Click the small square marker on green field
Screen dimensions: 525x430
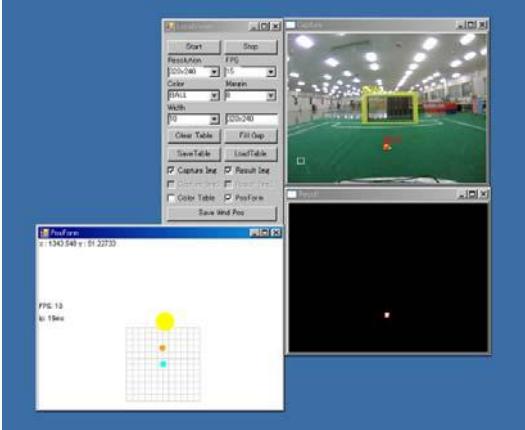[x=301, y=161]
